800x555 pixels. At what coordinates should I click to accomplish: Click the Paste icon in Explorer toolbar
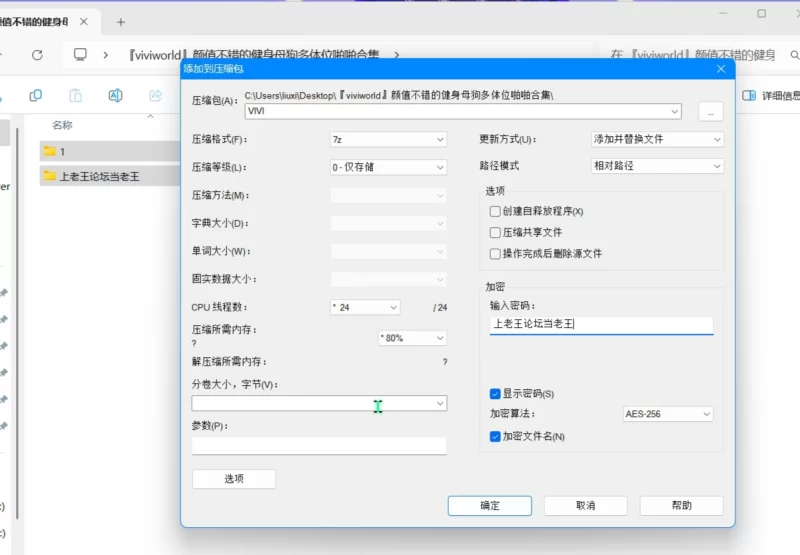(x=76, y=95)
